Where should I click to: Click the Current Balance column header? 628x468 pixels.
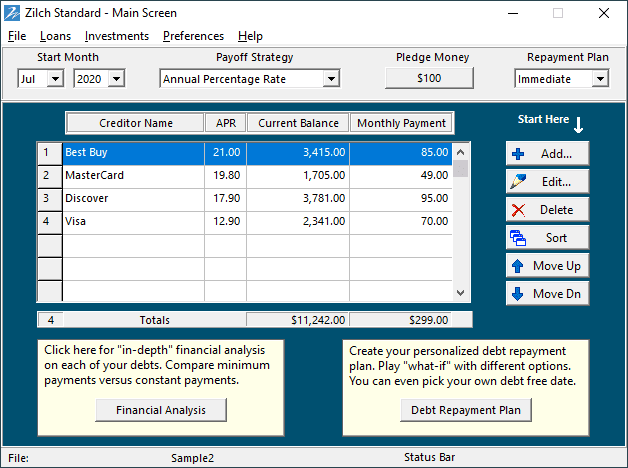(x=298, y=123)
